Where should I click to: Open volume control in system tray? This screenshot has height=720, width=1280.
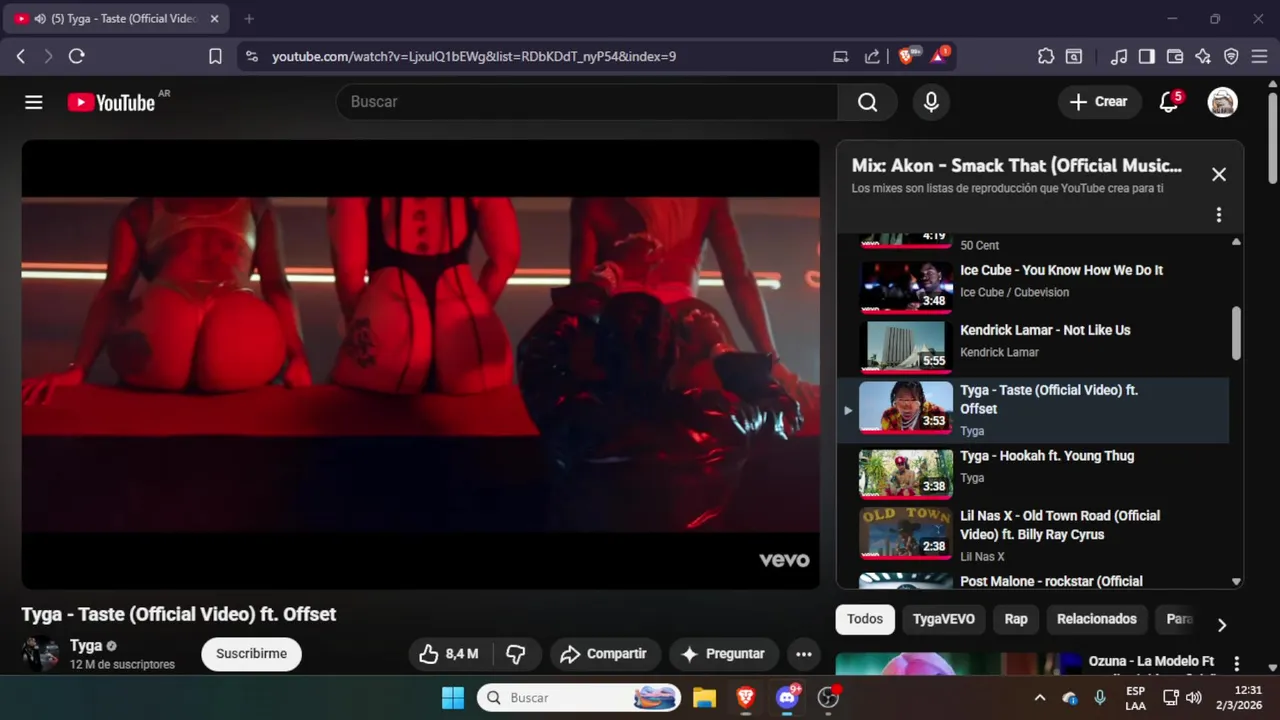point(1193,698)
